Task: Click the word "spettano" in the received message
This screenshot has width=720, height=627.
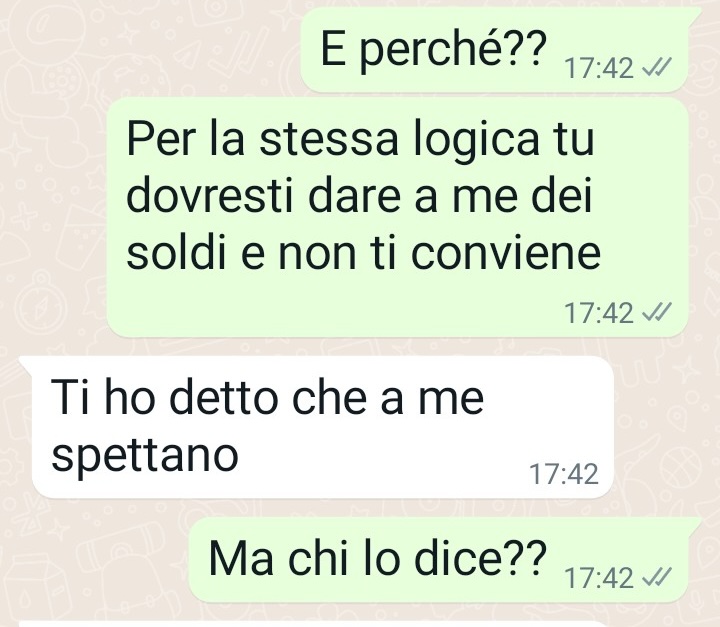Action: click(x=145, y=455)
